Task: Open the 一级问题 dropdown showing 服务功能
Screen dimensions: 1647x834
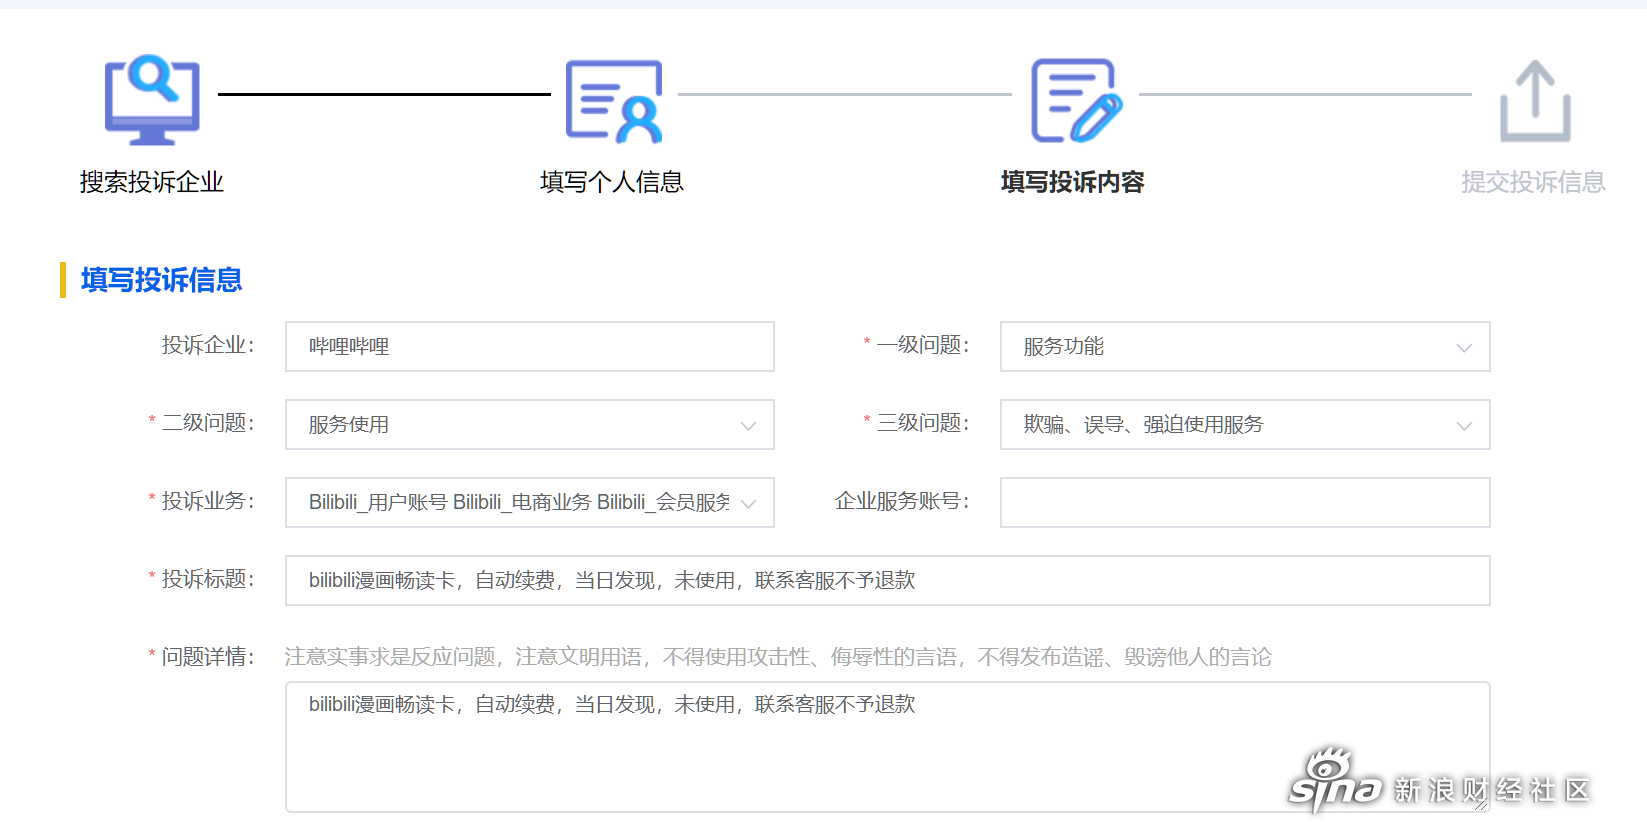Action: 1245,346
